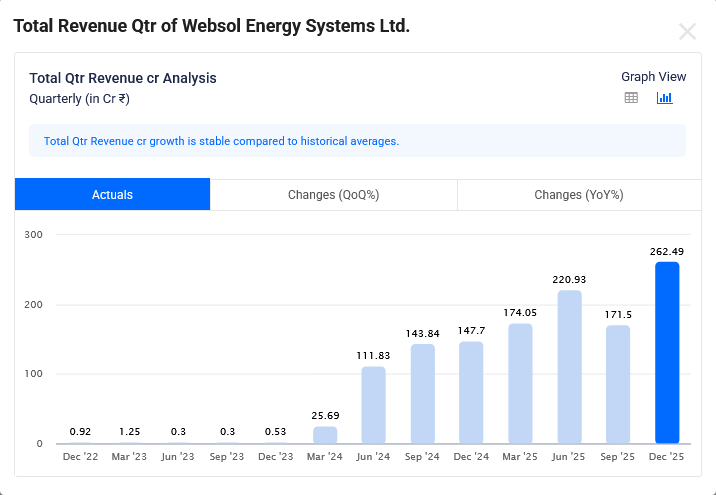
Task: Click the Sep '25 axis label
Action: [x=617, y=457]
